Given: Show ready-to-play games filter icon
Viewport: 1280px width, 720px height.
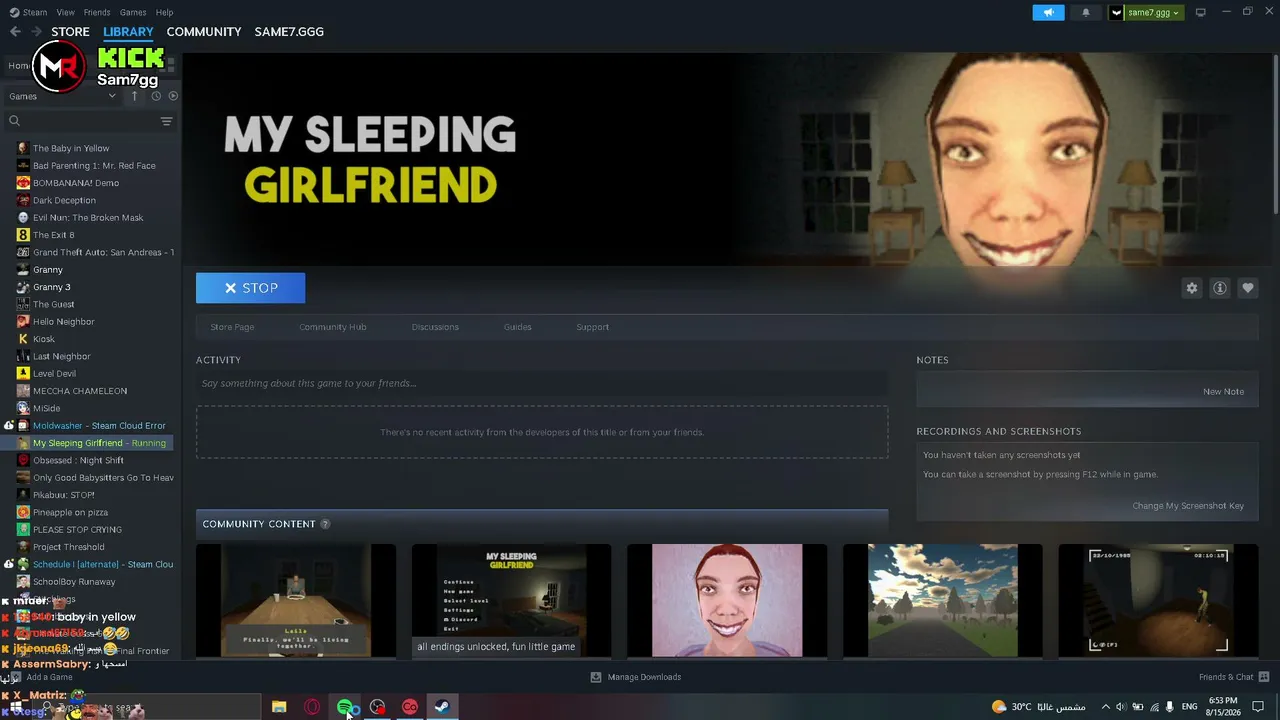Looking at the screenshot, I should click(x=173, y=96).
